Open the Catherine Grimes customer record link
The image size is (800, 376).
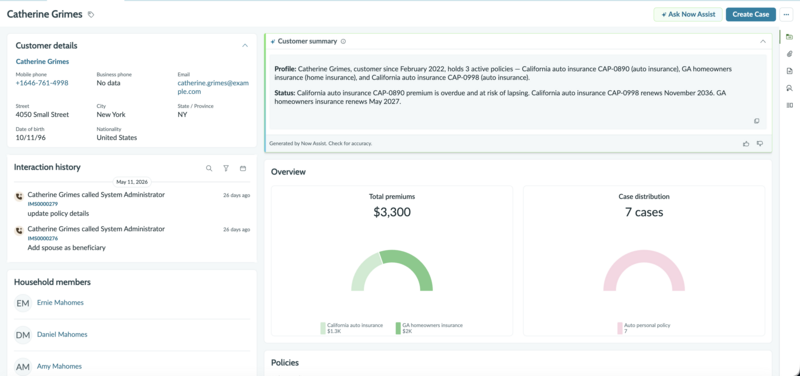pyautogui.click(x=42, y=61)
